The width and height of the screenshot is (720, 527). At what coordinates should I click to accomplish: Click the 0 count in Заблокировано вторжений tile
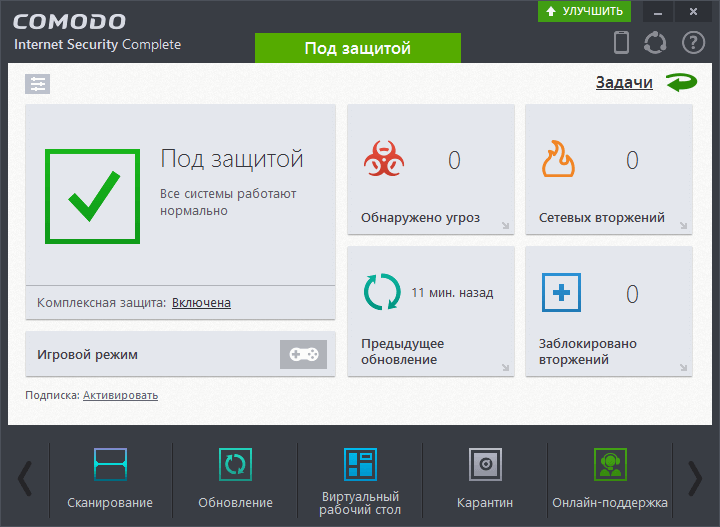(632, 294)
